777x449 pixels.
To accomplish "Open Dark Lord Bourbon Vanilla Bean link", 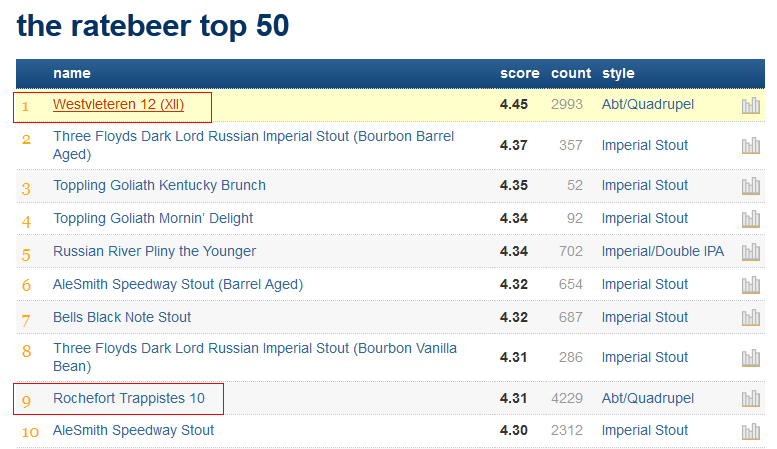I will point(255,357).
